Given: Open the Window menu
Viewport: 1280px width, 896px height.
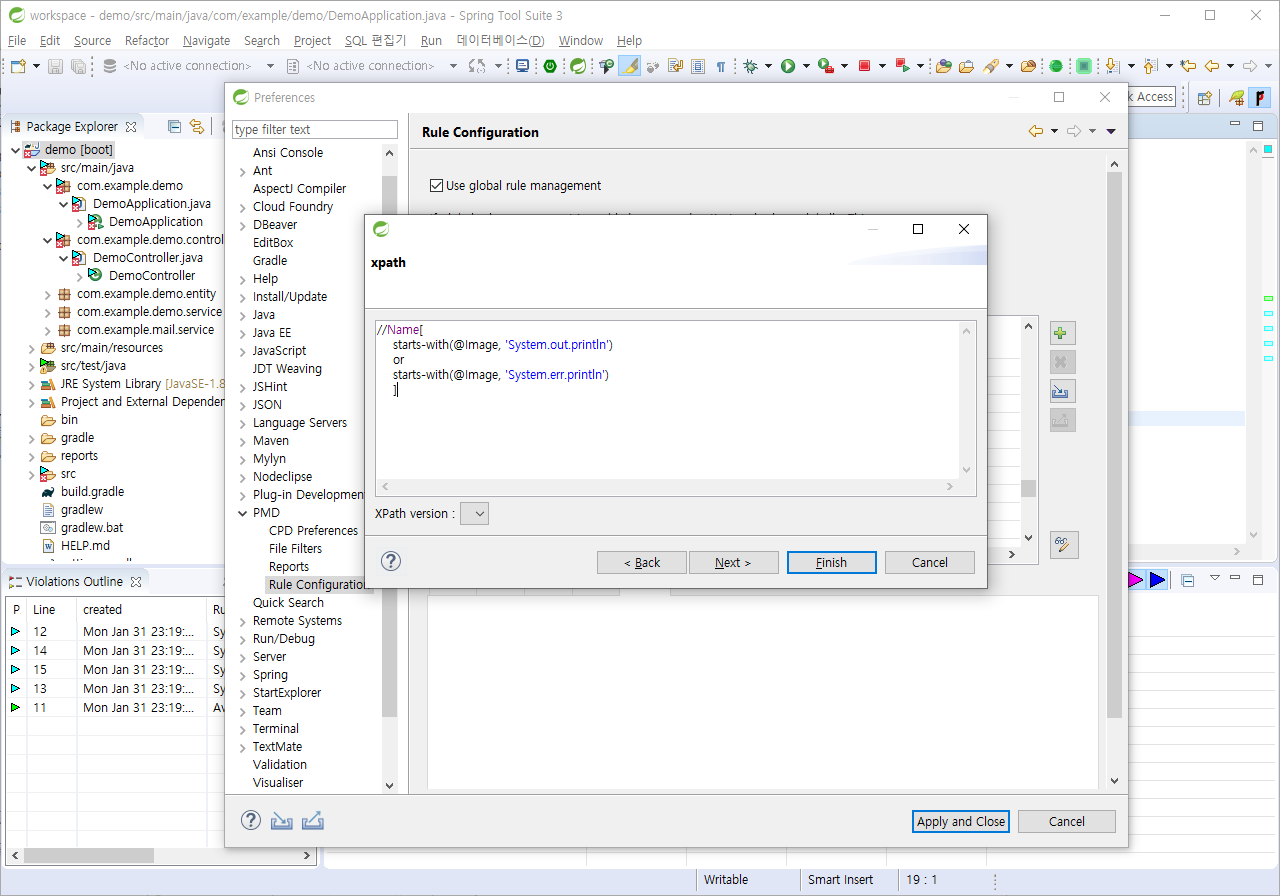Looking at the screenshot, I should click(x=580, y=40).
